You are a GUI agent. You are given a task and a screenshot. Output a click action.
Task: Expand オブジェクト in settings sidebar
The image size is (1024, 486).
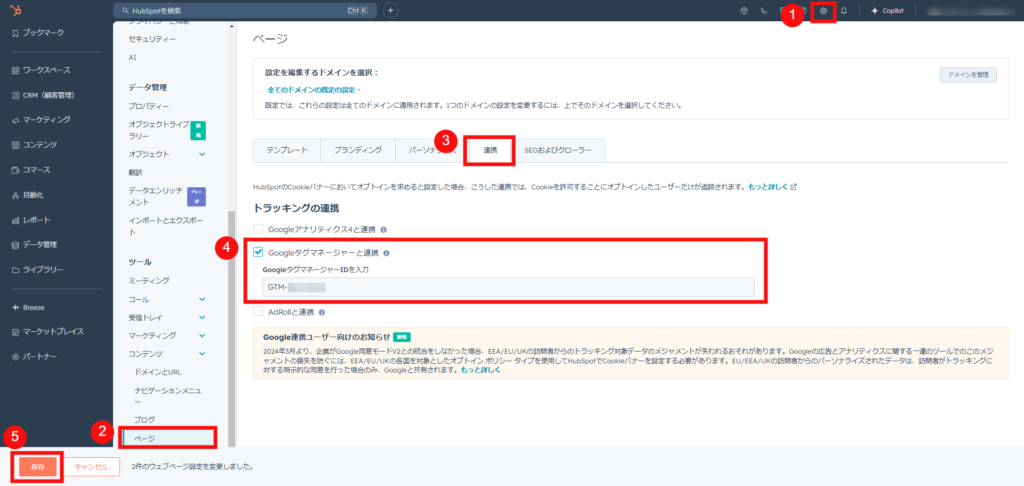pos(202,154)
